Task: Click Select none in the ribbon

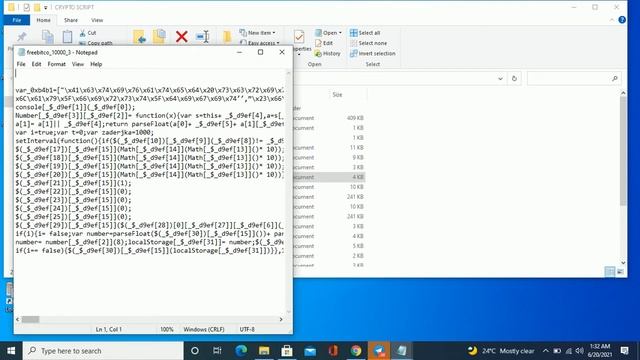Action: 368,43
